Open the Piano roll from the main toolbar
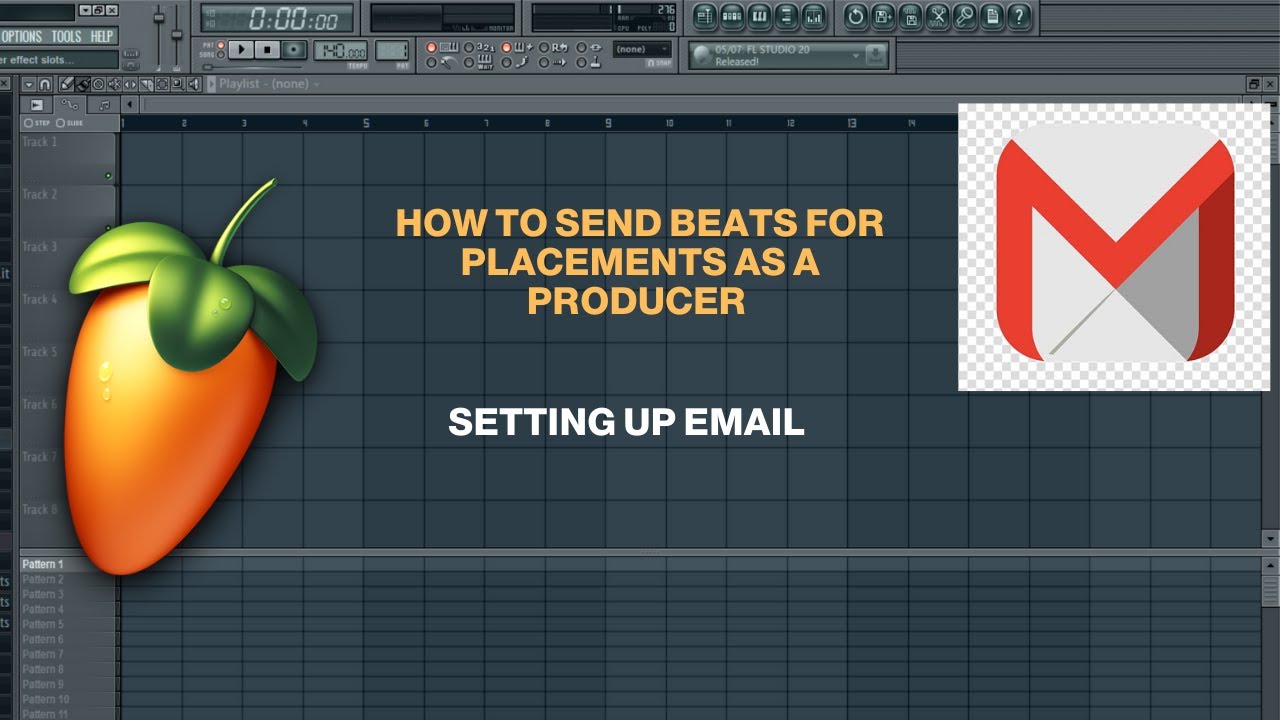 (x=759, y=17)
